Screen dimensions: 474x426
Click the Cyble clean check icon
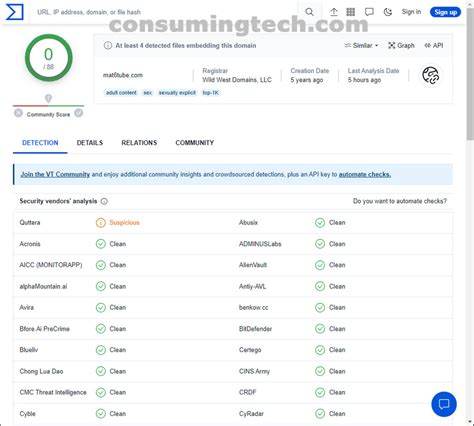pos(101,414)
